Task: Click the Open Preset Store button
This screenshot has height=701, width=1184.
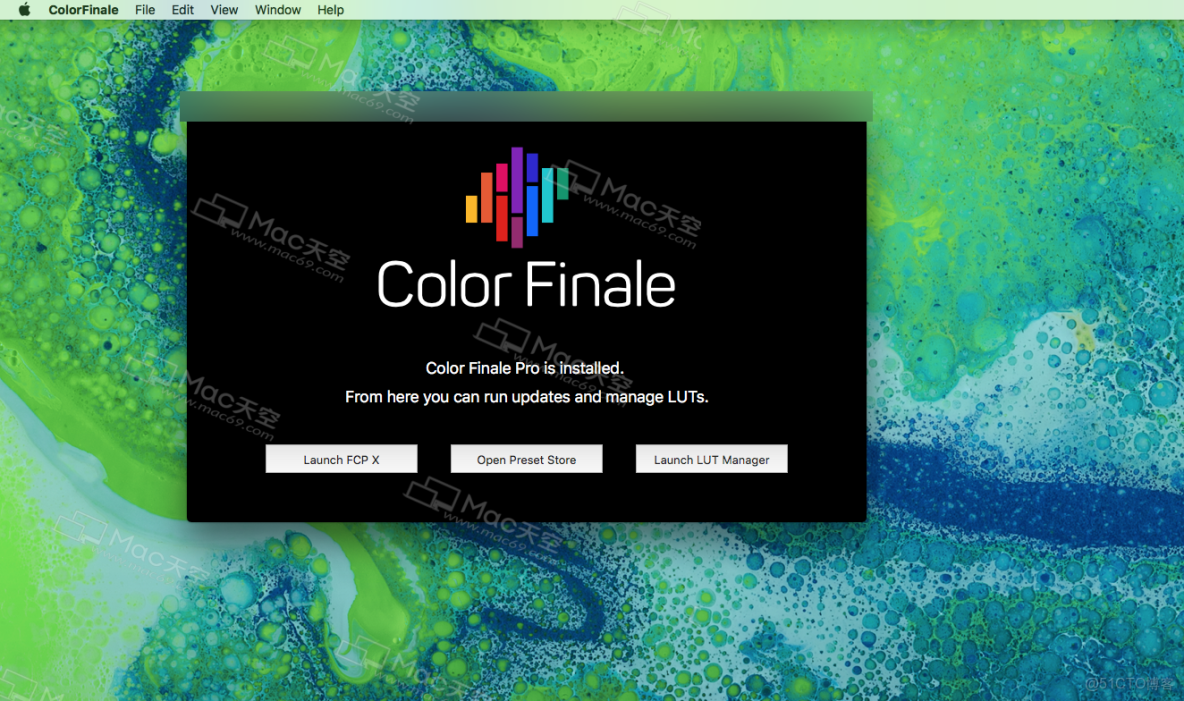Action: (x=526, y=459)
